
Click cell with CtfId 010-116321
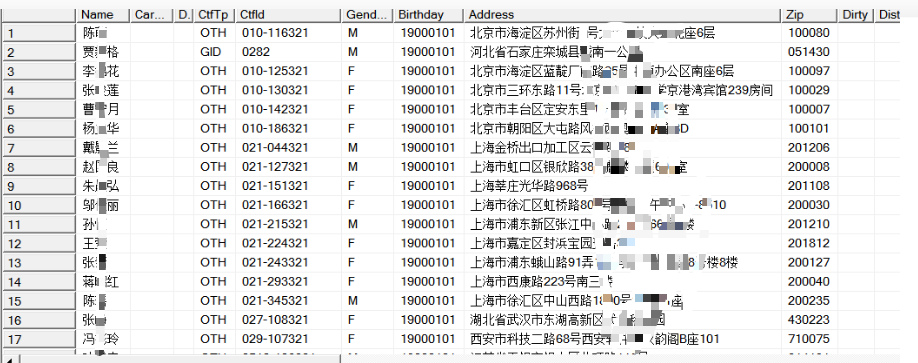289,33
